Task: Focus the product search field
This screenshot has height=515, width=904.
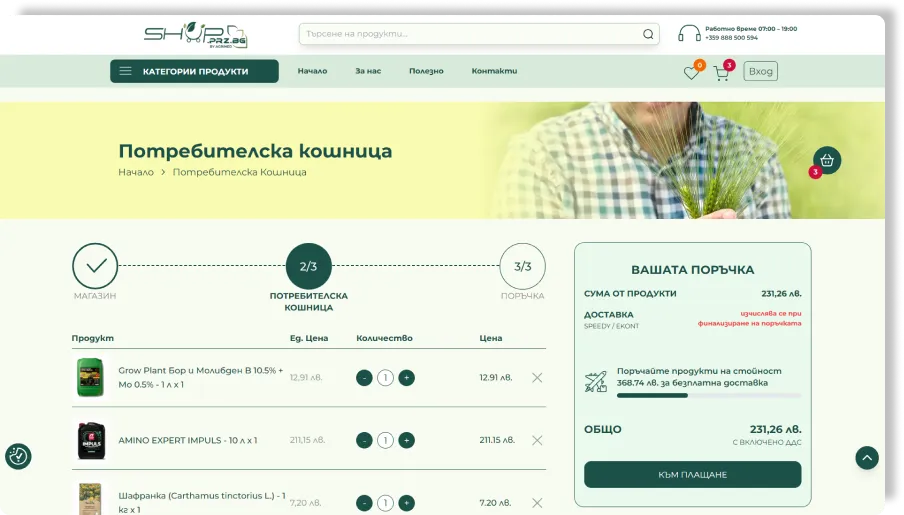Action: 479,34
